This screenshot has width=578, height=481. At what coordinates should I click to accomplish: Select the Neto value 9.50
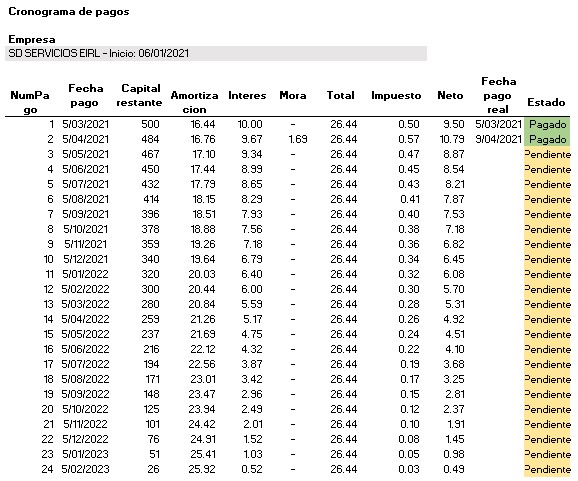point(454,124)
